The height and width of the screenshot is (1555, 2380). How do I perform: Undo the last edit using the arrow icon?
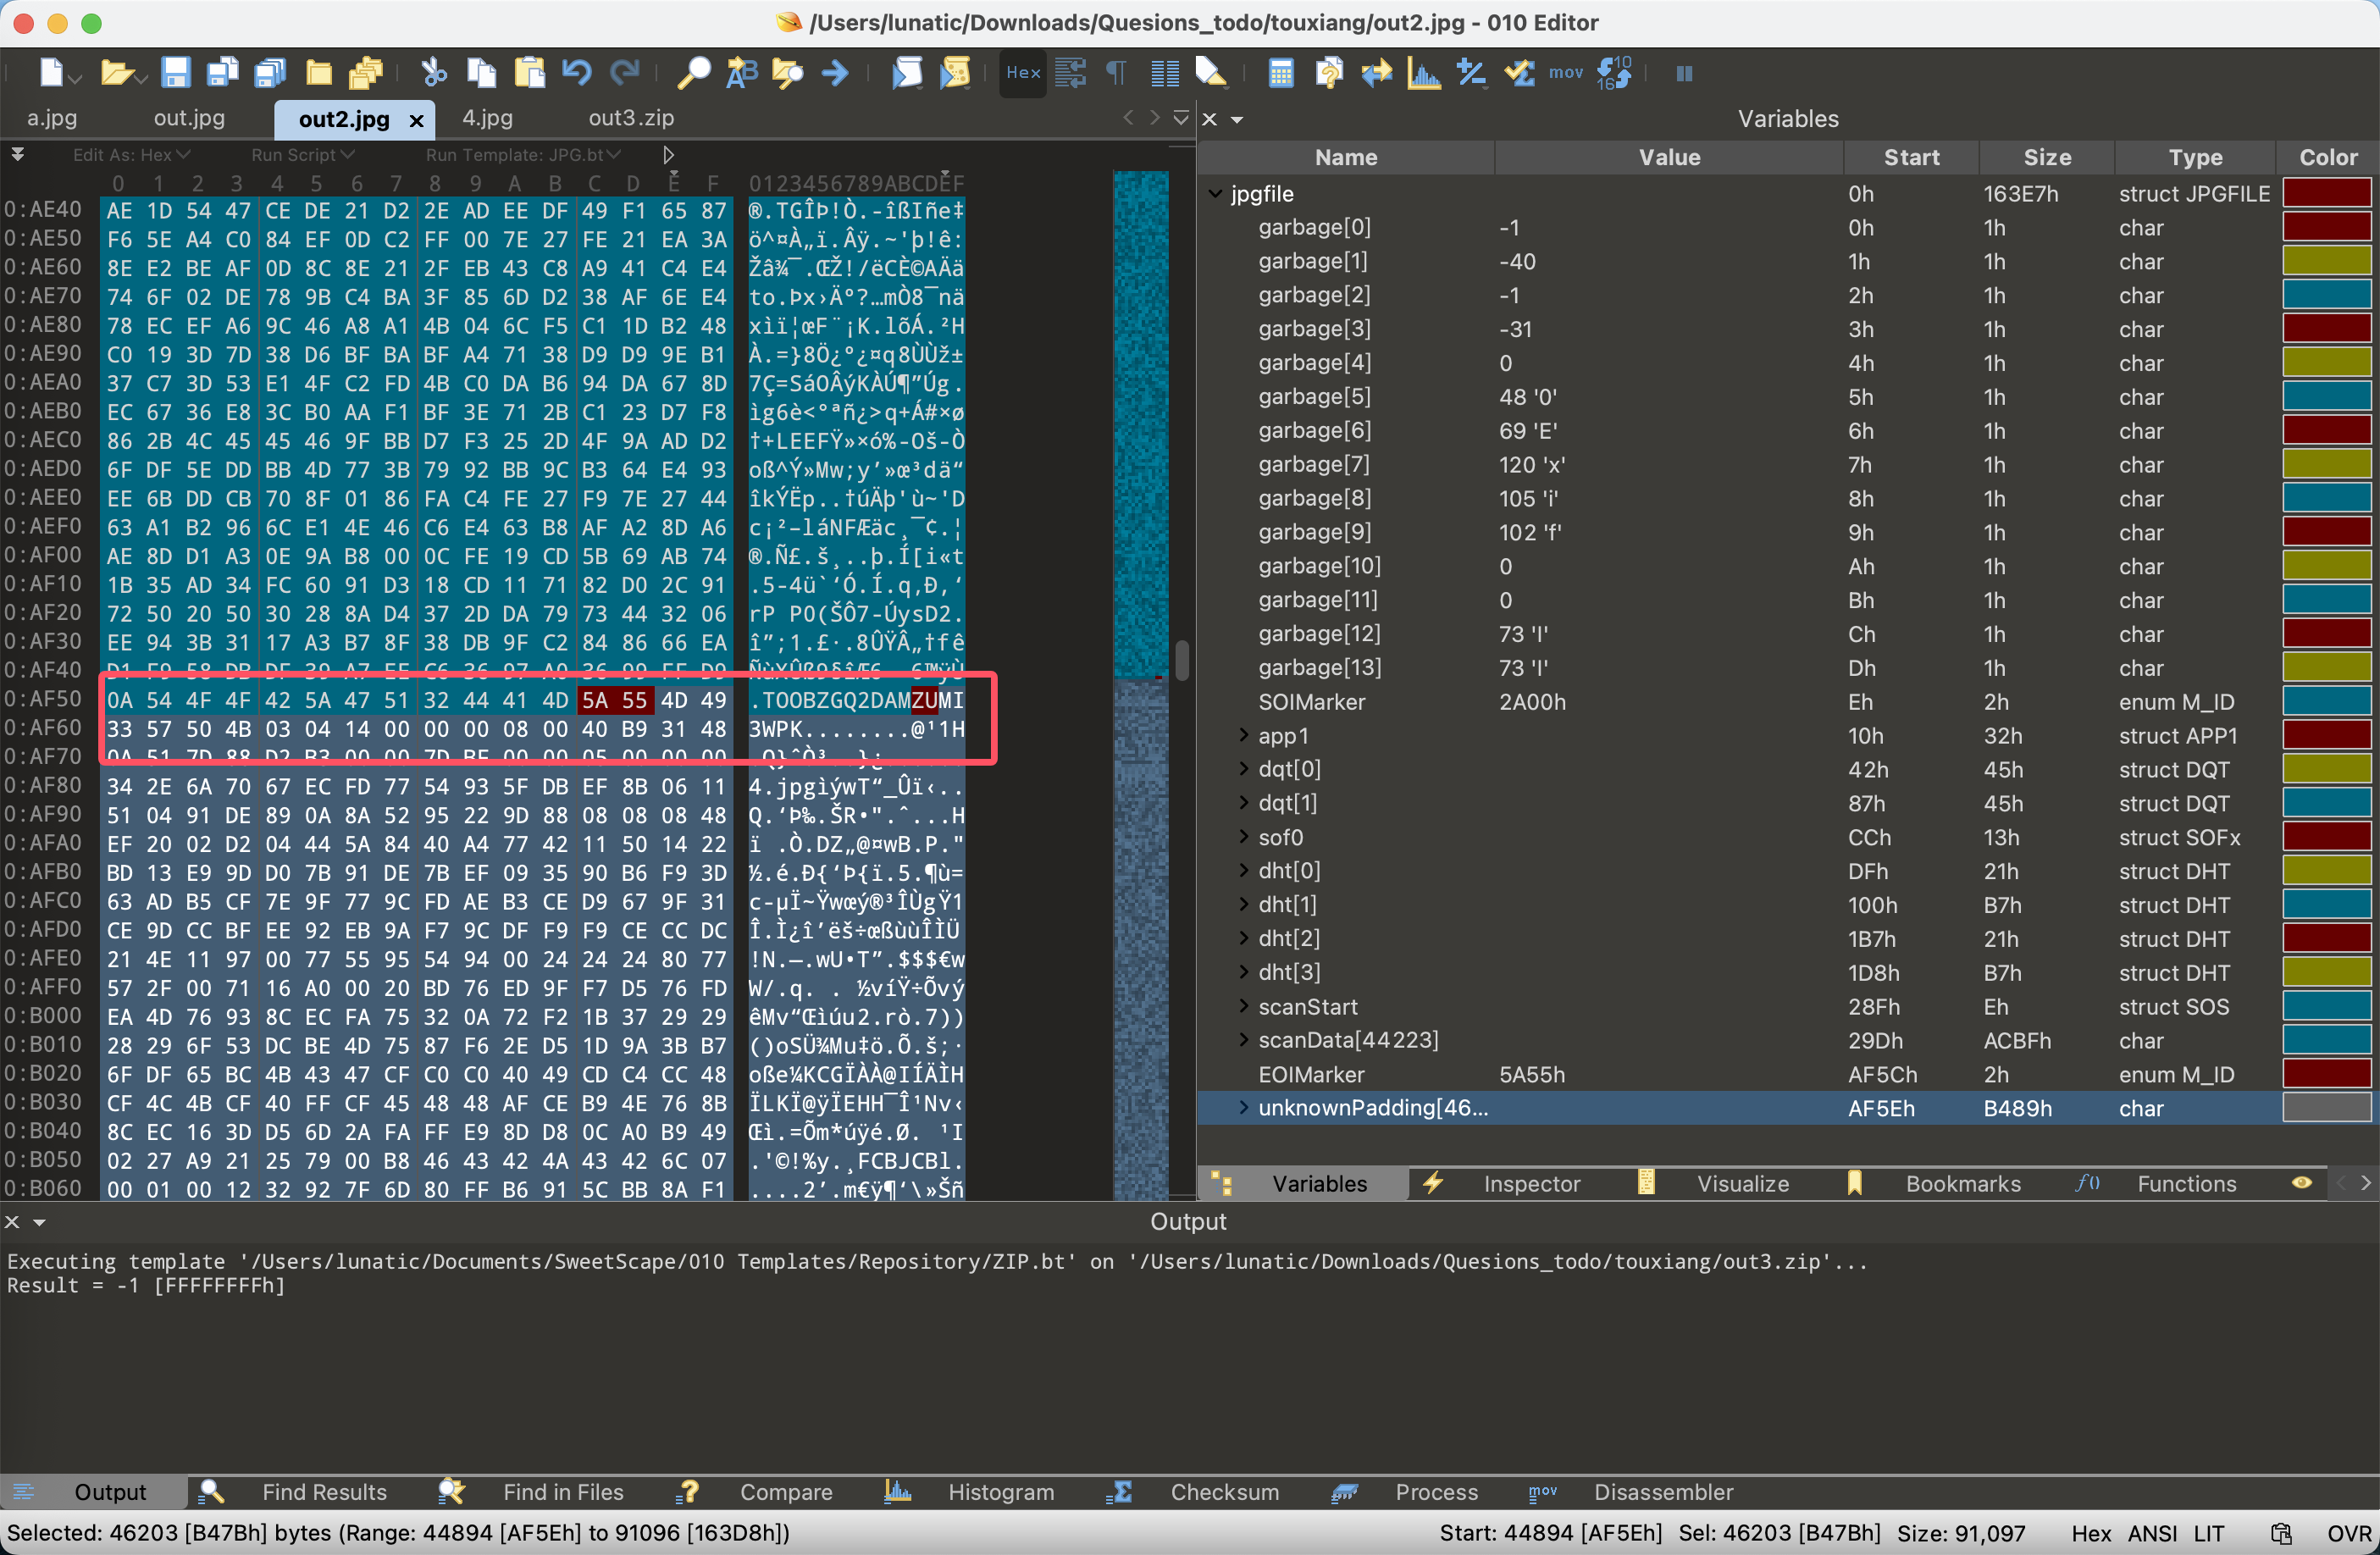[576, 72]
